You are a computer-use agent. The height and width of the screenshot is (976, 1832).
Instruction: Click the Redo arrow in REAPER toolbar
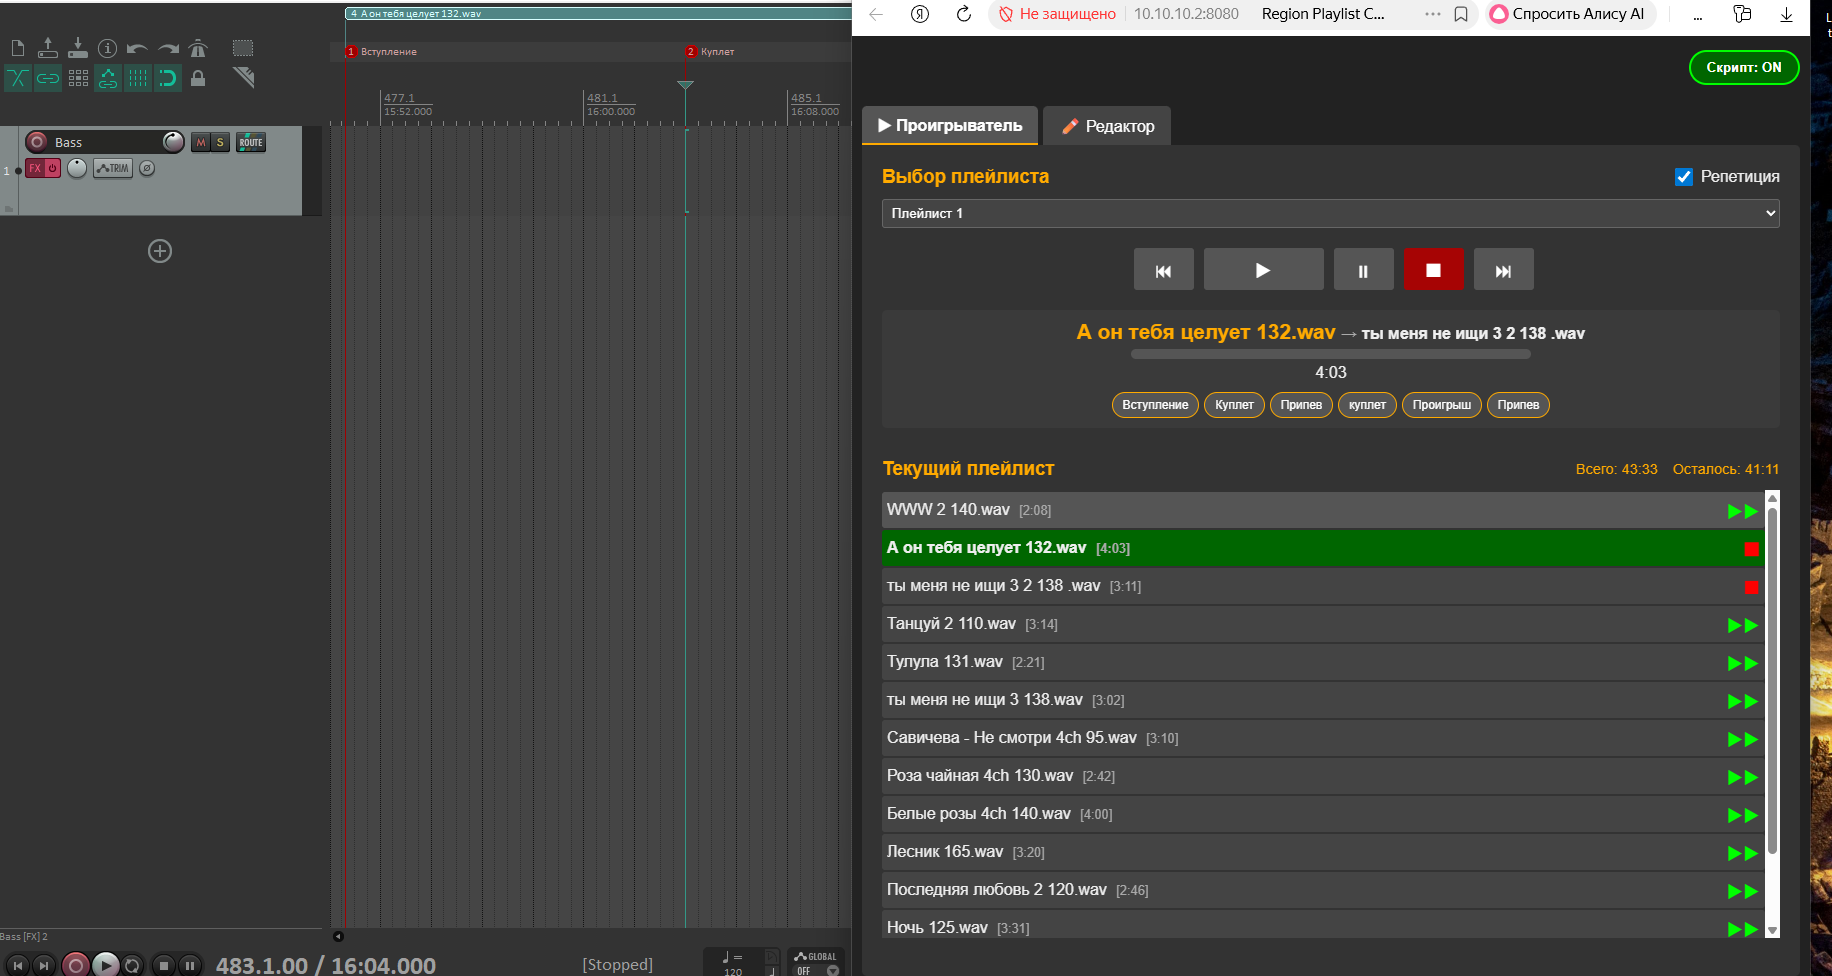pos(168,48)
